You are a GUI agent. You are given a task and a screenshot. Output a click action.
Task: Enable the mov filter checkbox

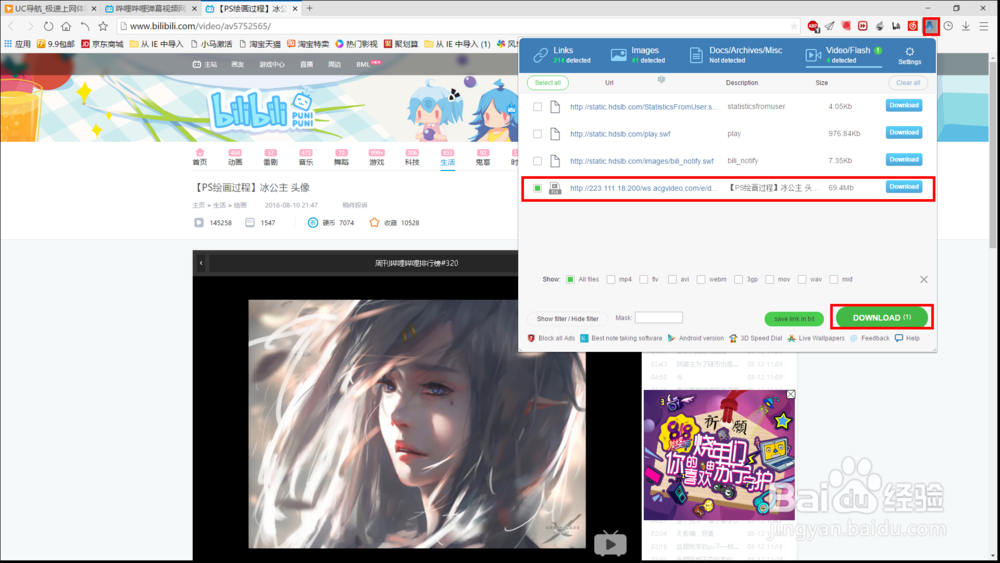coord(770,279)
